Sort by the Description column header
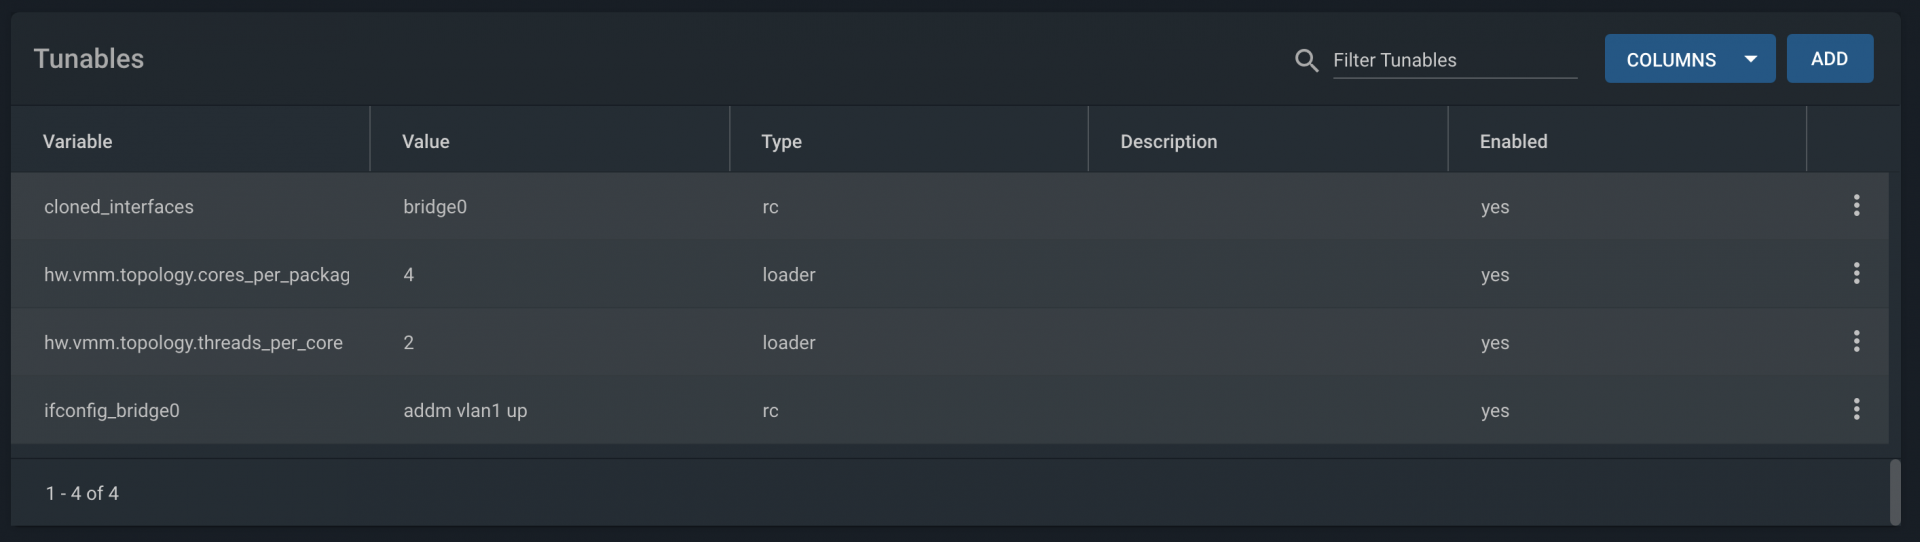Viewport: 1920px width, 542px height. tap(1169, 141)
